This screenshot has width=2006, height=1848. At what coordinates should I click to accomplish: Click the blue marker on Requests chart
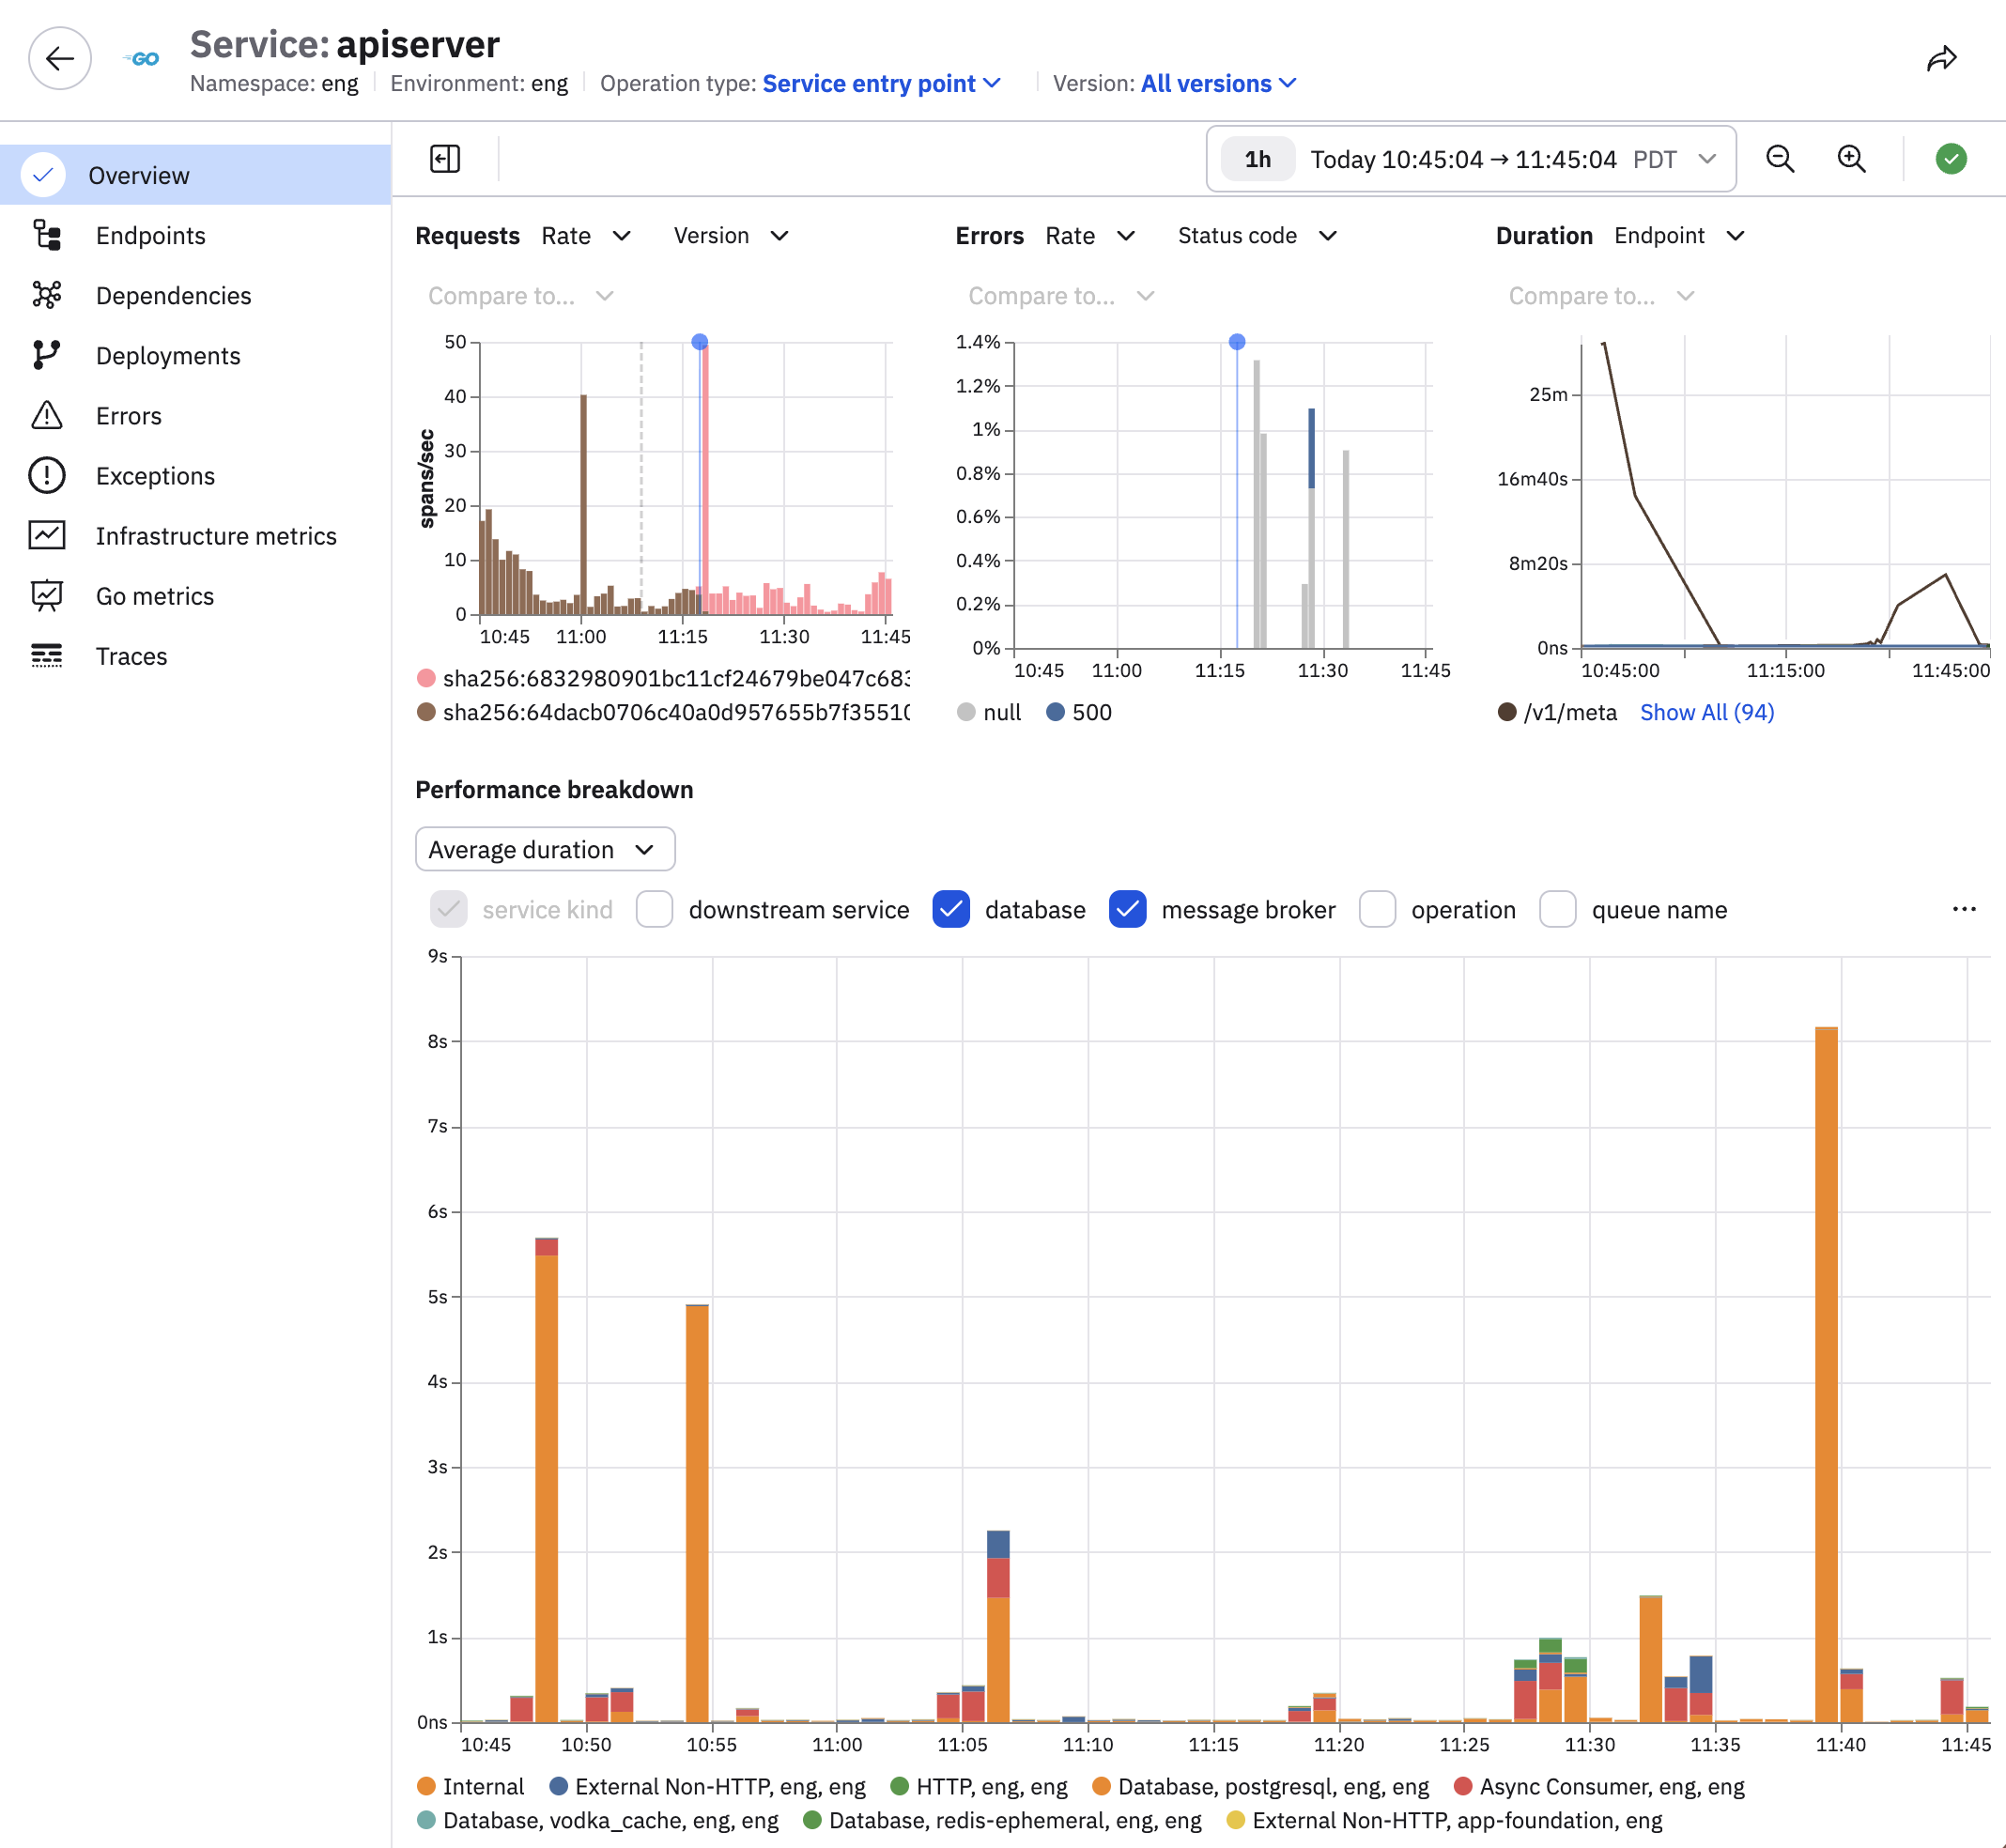(700, 342)
